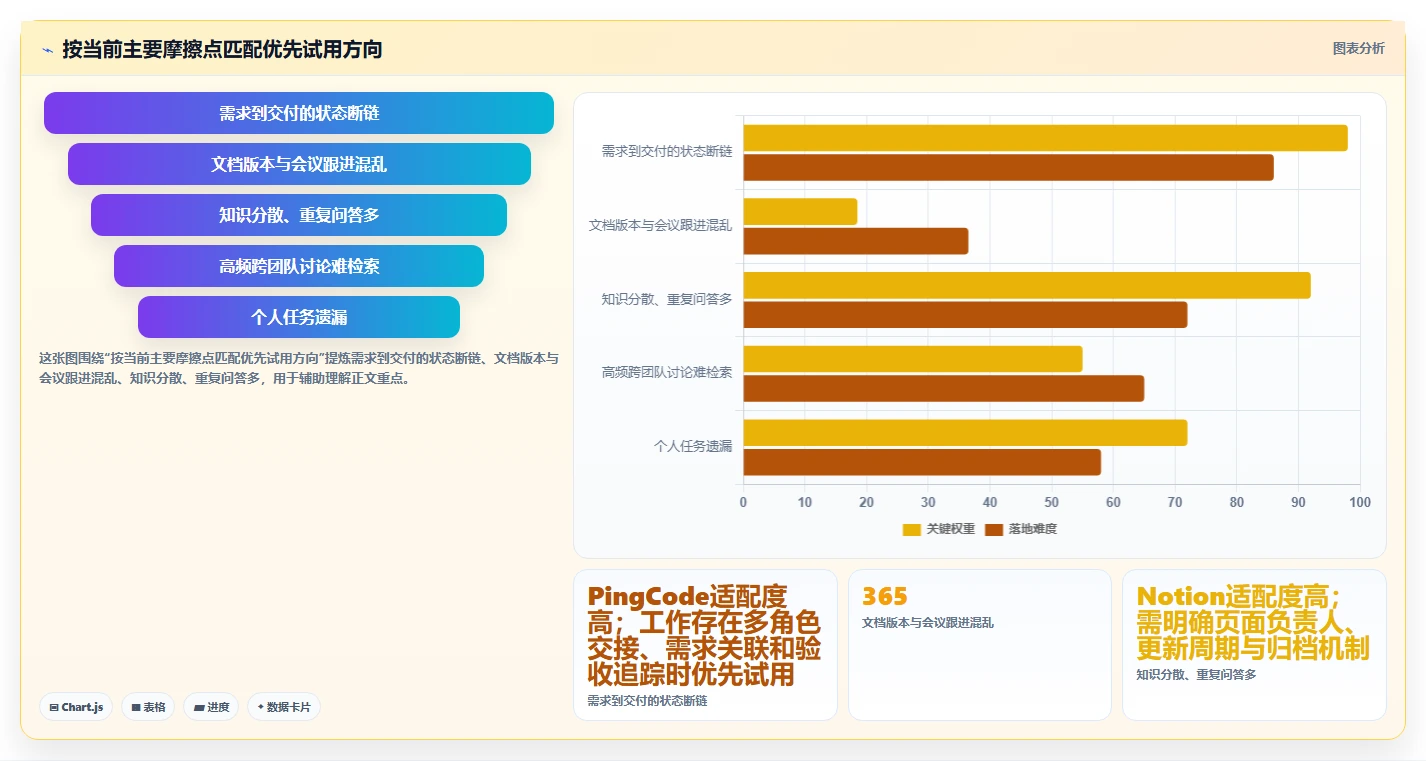Select funnel step 高频跨团队讨论难检索

[x=299, y=266]
